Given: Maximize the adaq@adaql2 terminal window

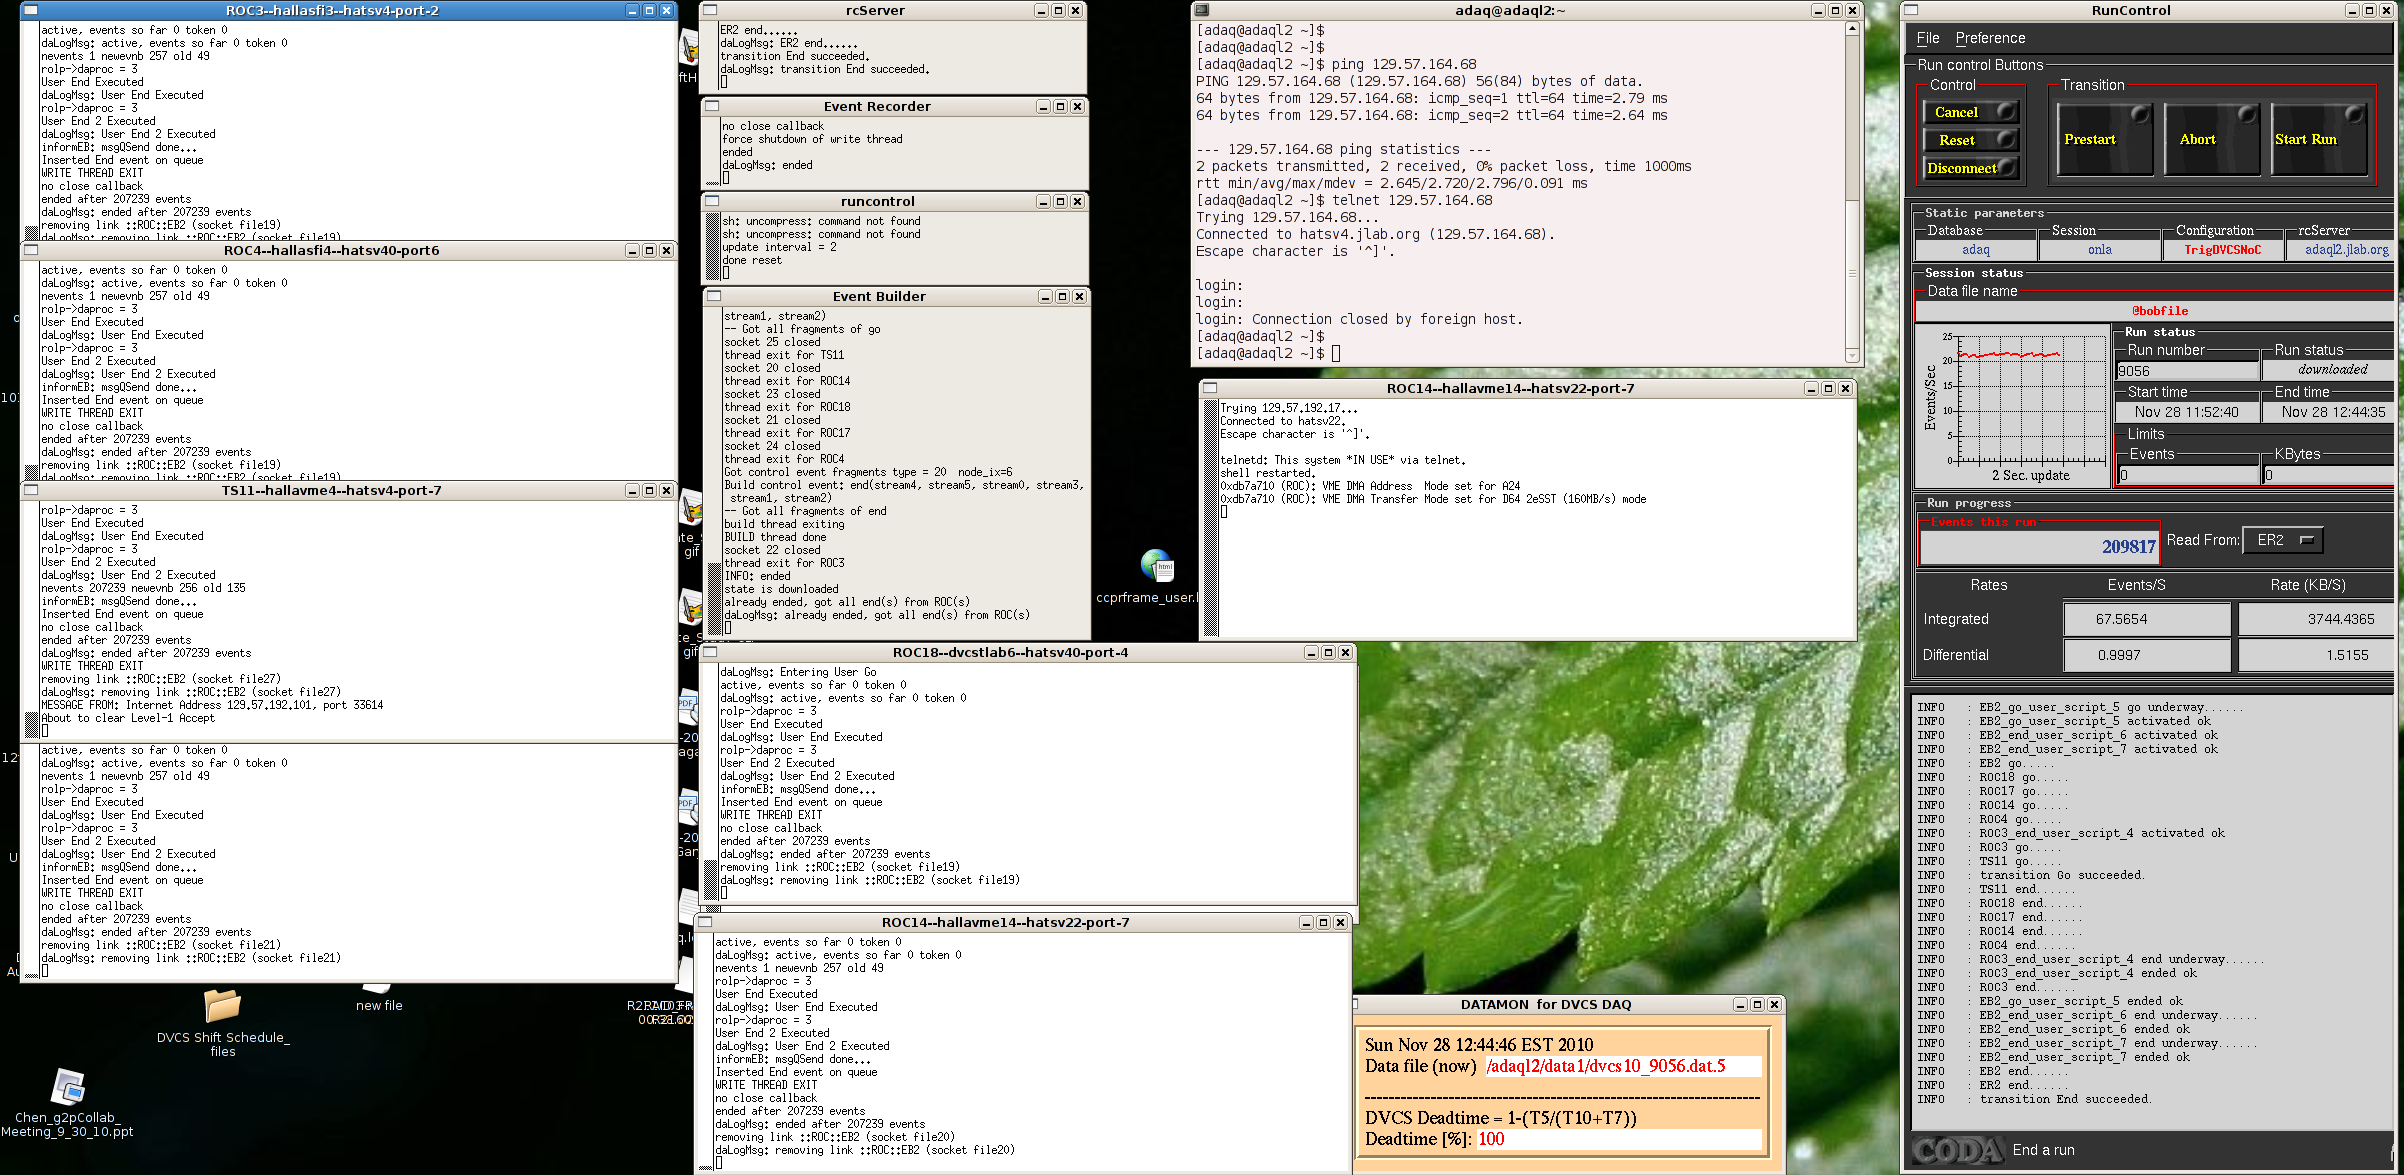Looking at the screenshot, I should [x=1835, y=10].
